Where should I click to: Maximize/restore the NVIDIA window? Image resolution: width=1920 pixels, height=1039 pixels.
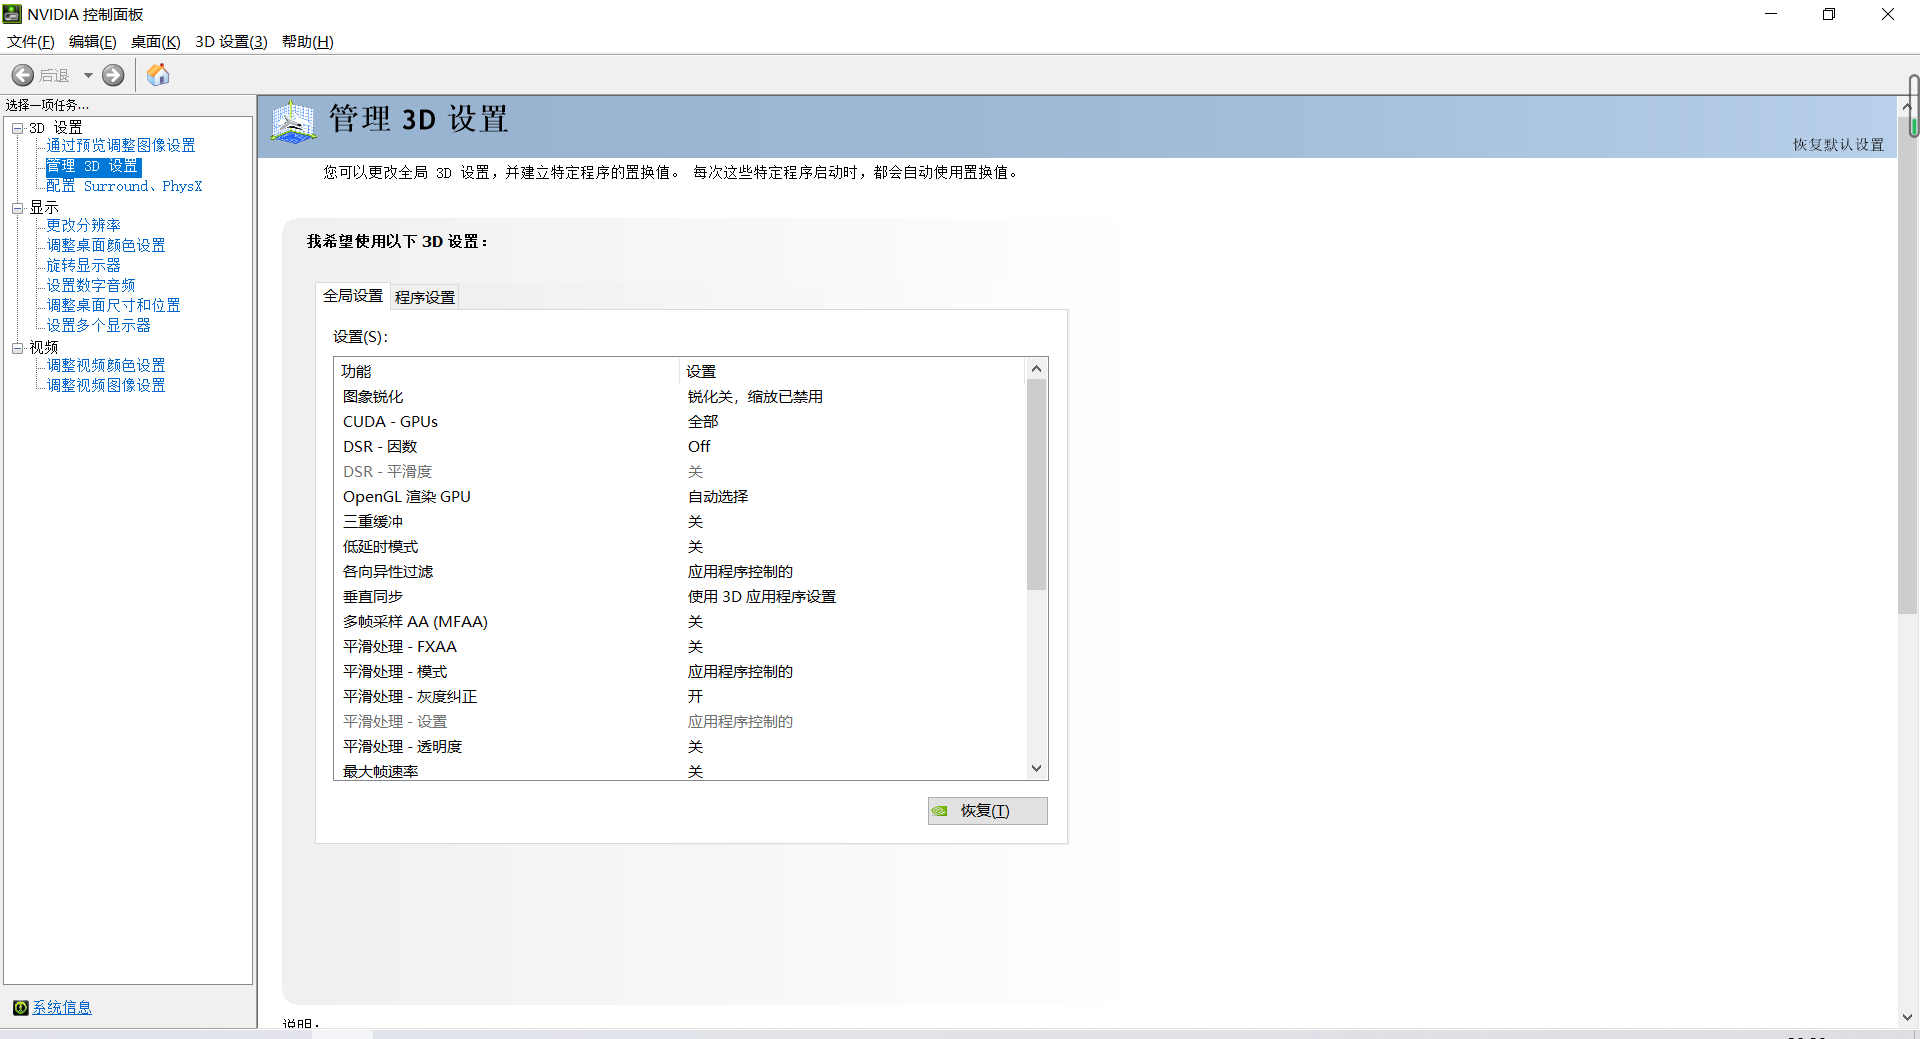(x=1829, y=14)
